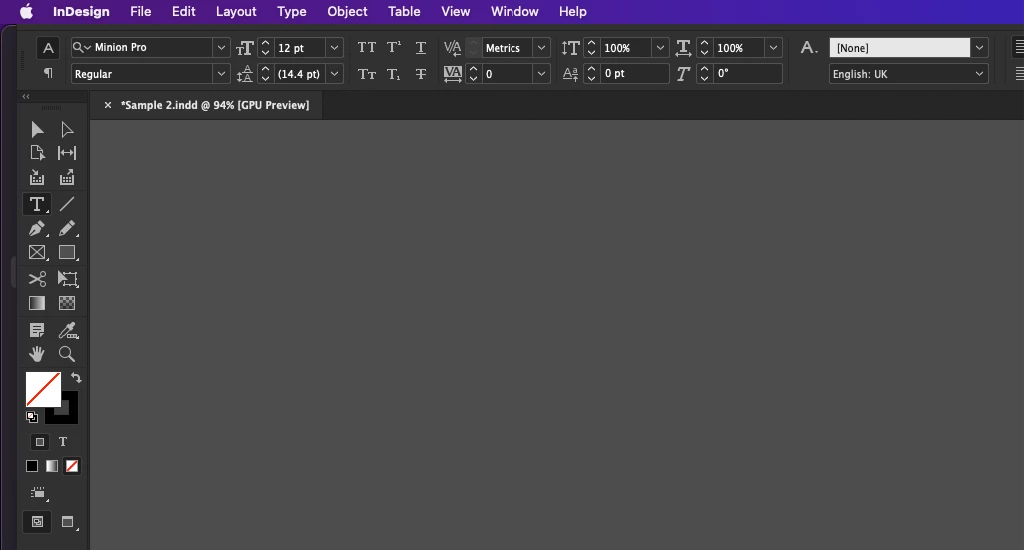
Task: Toggle Underline formatting
Action: click(421, 48)
